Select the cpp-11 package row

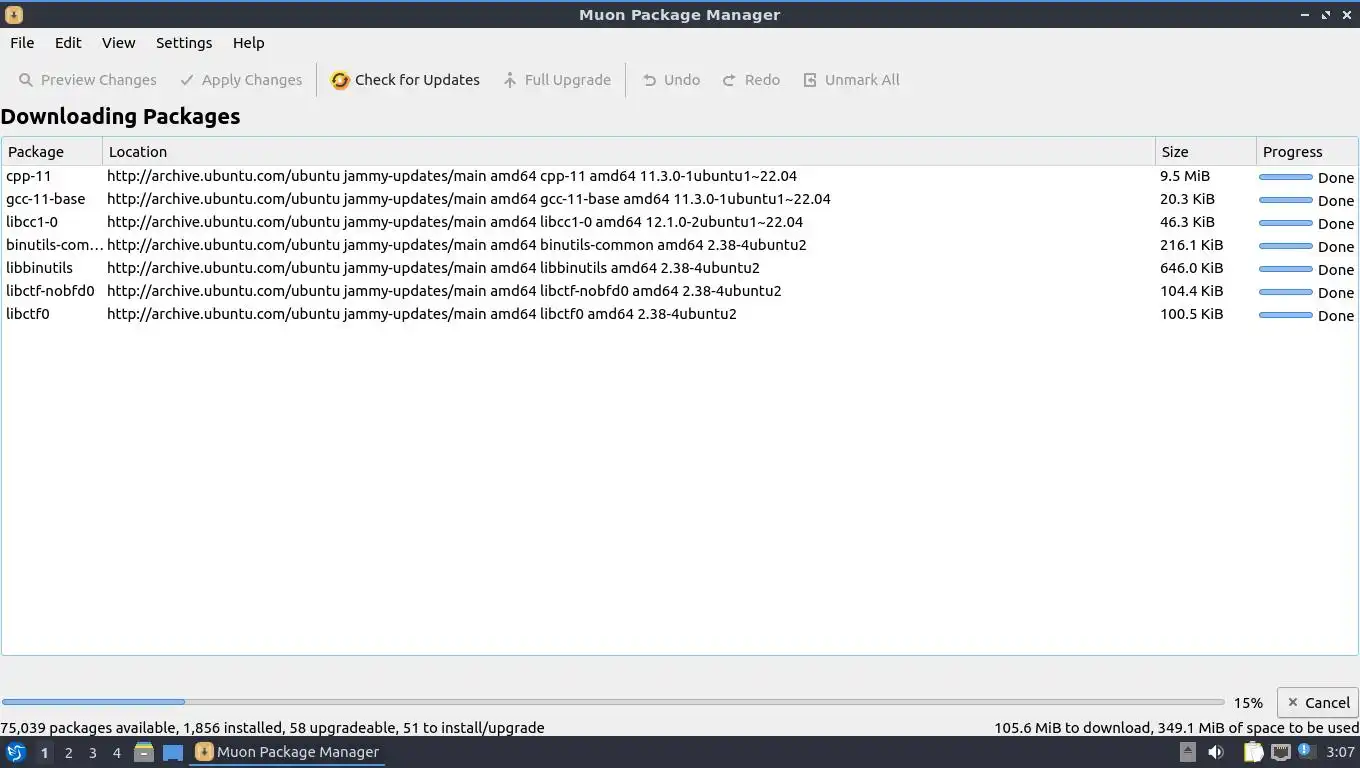(680, 176)
